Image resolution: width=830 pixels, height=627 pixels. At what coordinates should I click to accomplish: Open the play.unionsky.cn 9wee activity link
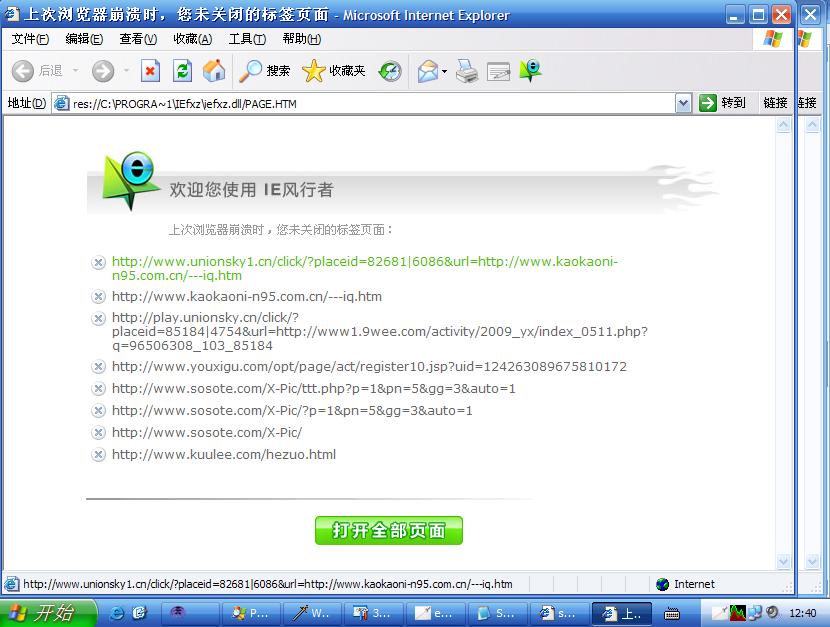(380, 332)
